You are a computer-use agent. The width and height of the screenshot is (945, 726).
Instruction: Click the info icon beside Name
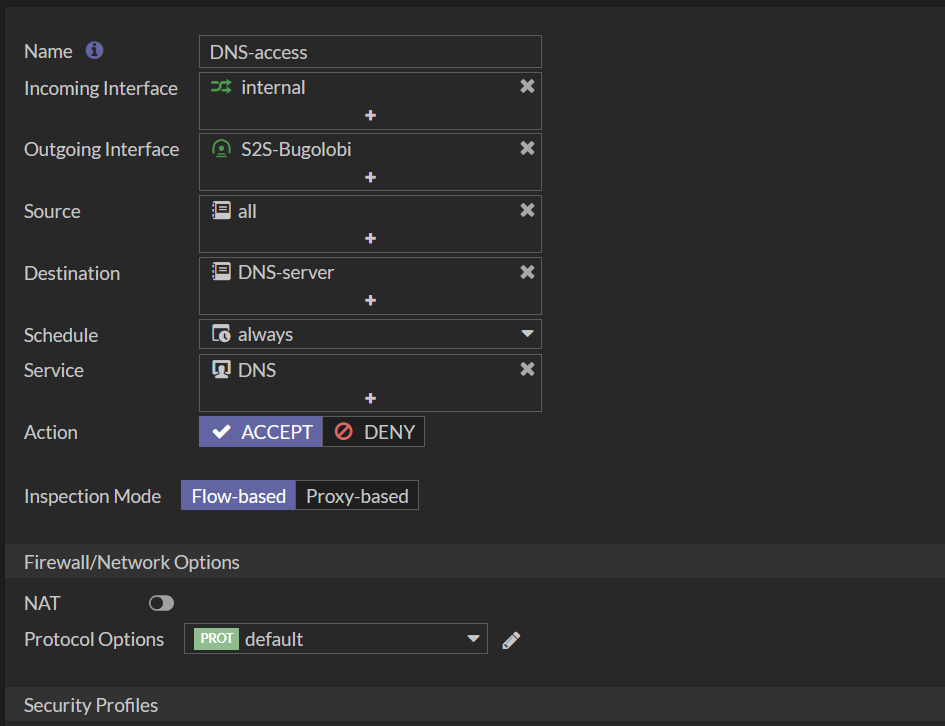tap(95, 50)
